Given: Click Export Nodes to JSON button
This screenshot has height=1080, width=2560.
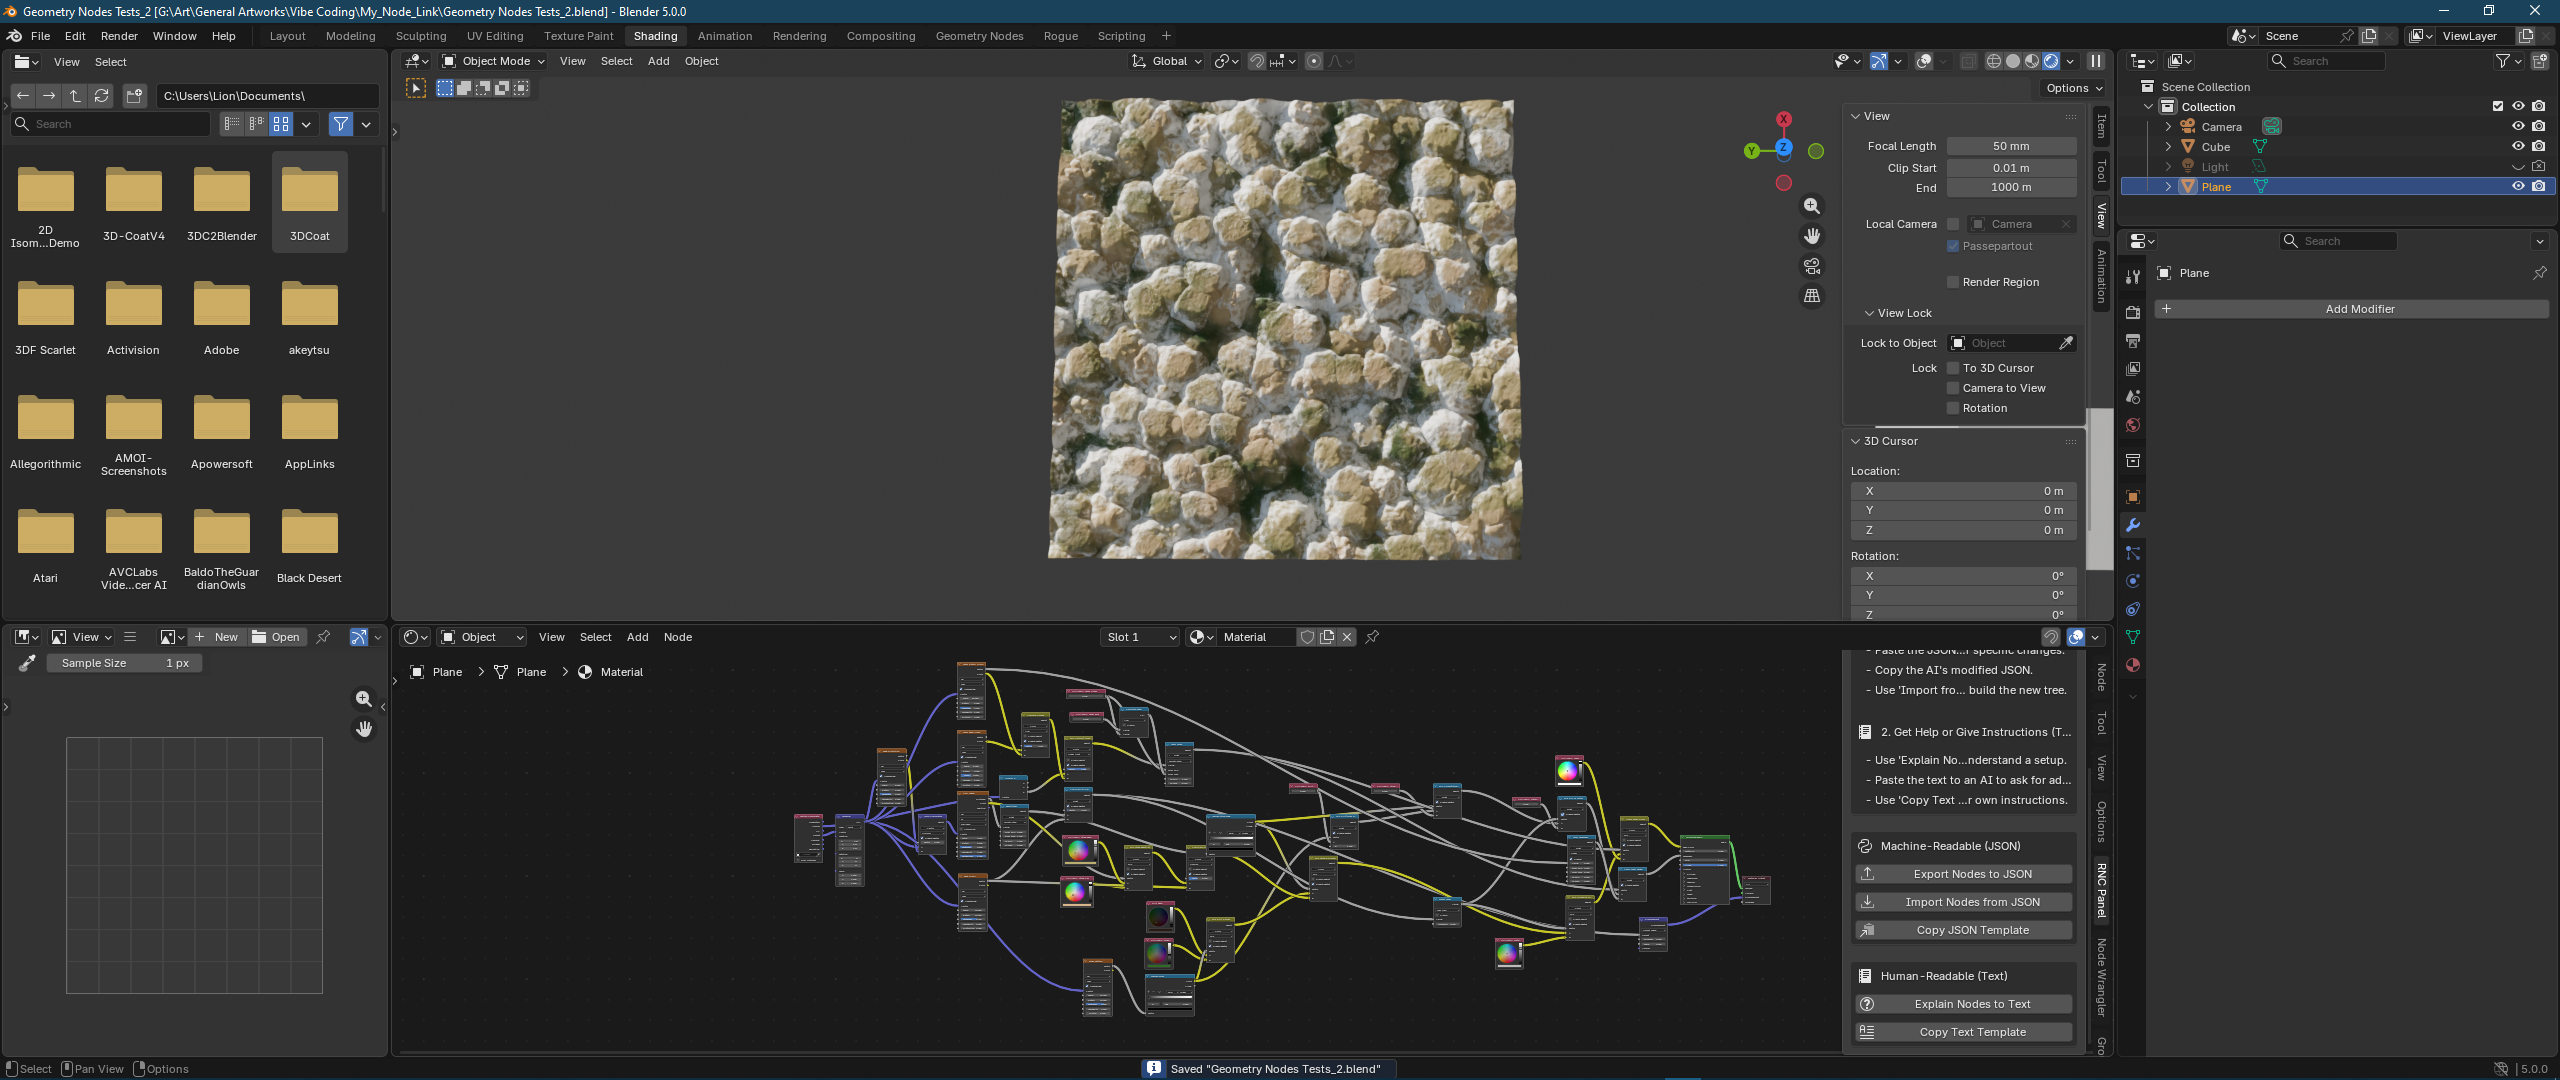Looking at the screenshot, I should tap(1972, 874).
